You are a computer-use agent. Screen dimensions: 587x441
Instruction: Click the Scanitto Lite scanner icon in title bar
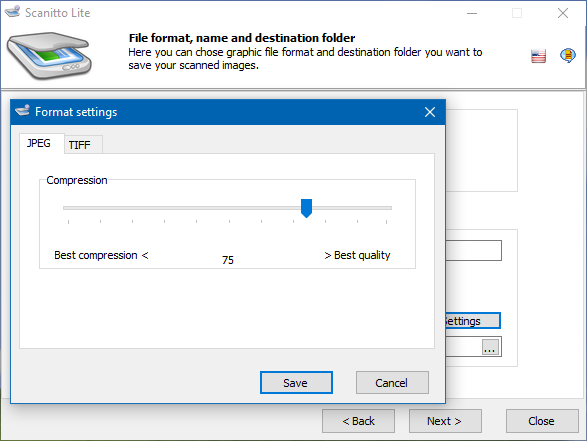point(12,12)
